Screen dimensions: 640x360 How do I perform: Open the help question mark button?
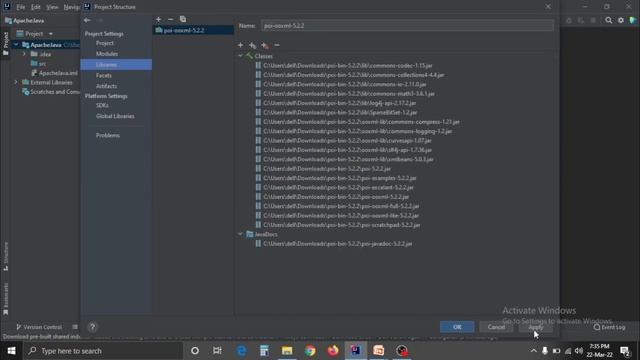coord(93,327)
